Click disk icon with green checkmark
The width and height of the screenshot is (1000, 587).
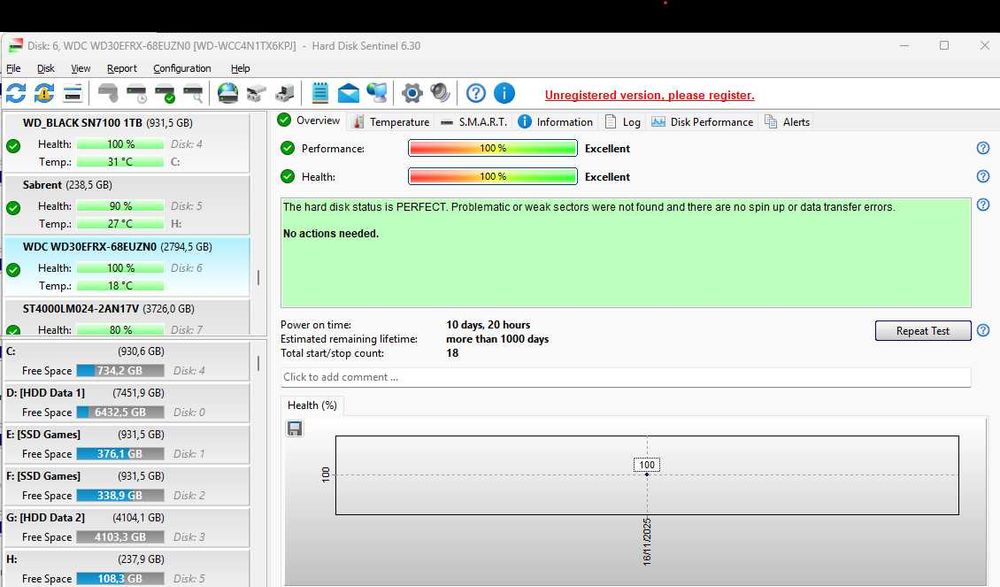point(165,94)
